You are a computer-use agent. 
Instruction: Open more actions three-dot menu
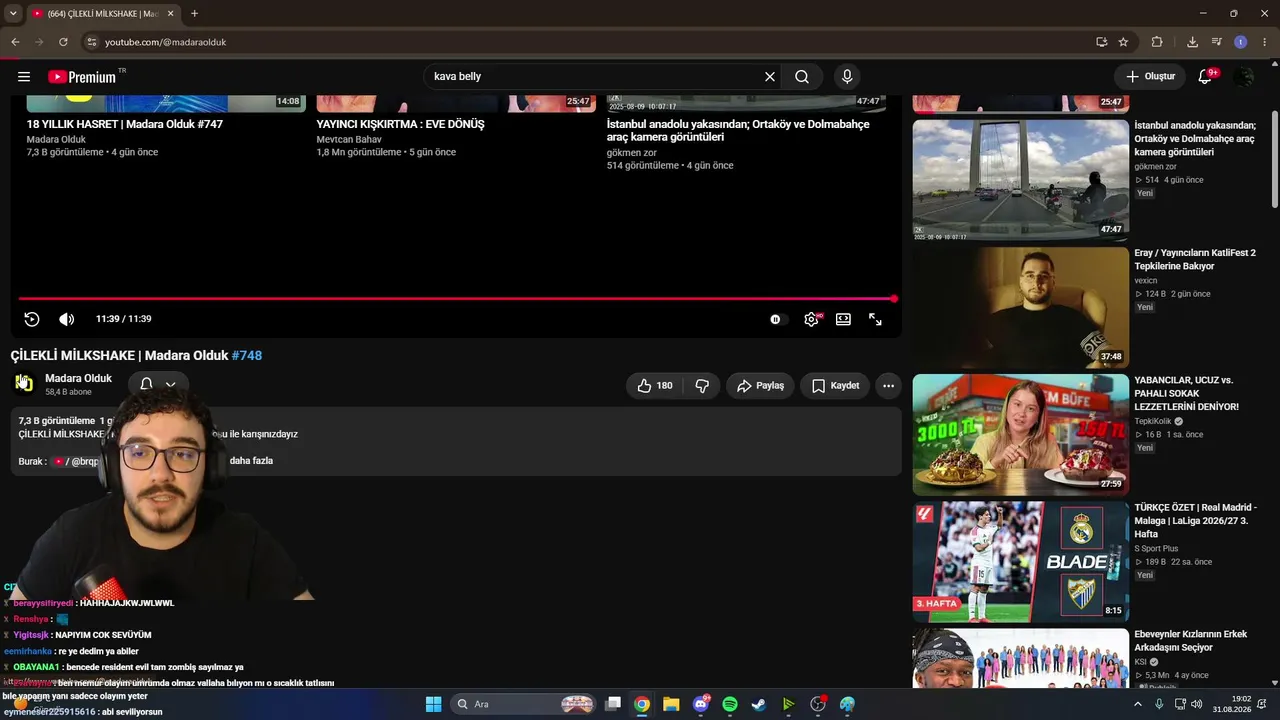click(888, 386)
